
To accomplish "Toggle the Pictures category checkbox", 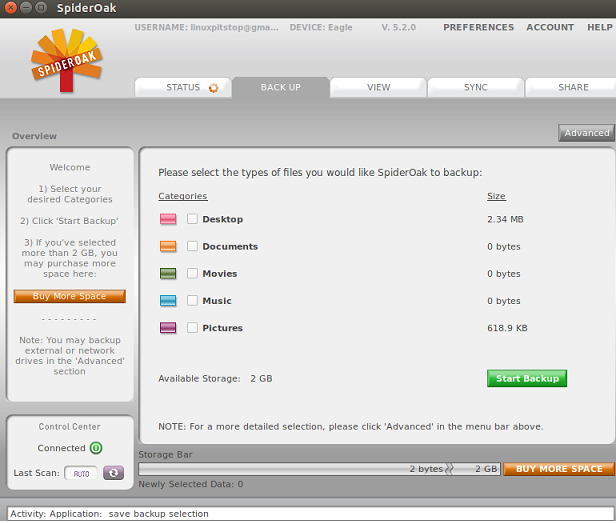I will [x=192, y=328].
